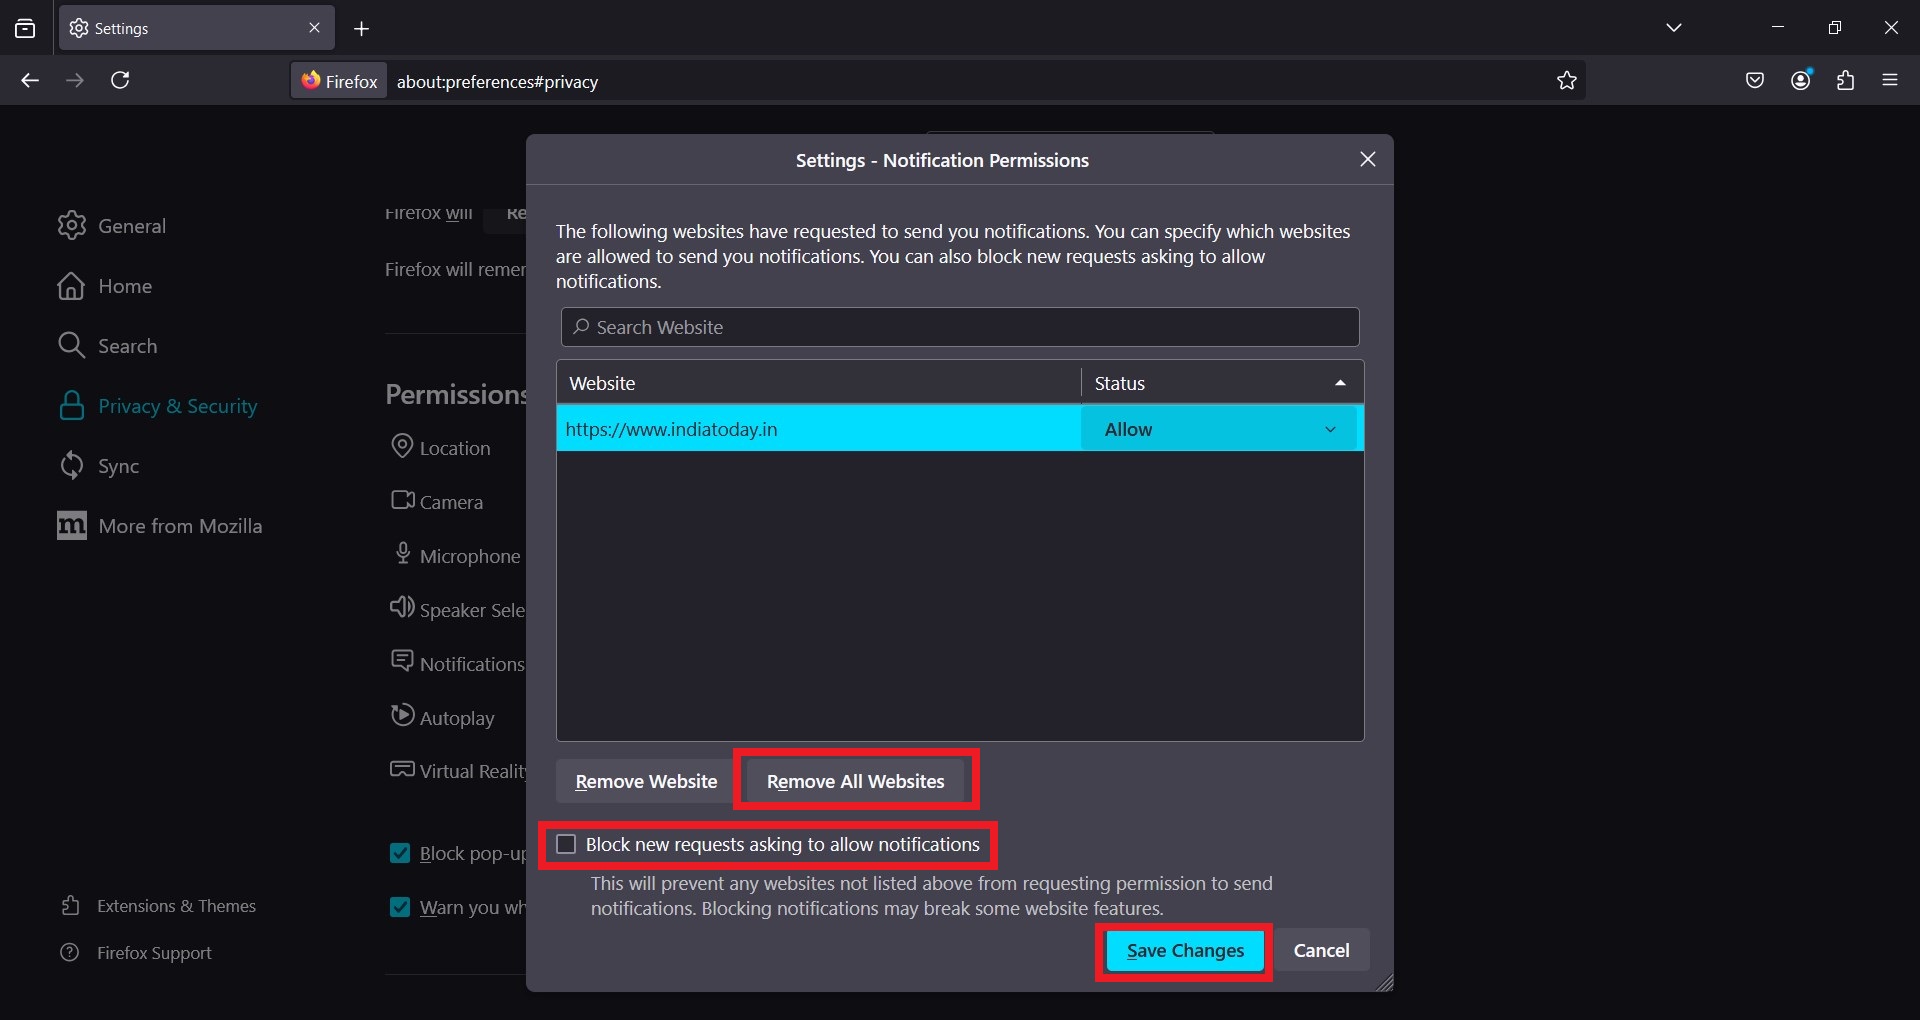Viewport: 1920px width, 1020px height.
Task: Click the Firefox identity icon in address bar
Action: [340, 81]
